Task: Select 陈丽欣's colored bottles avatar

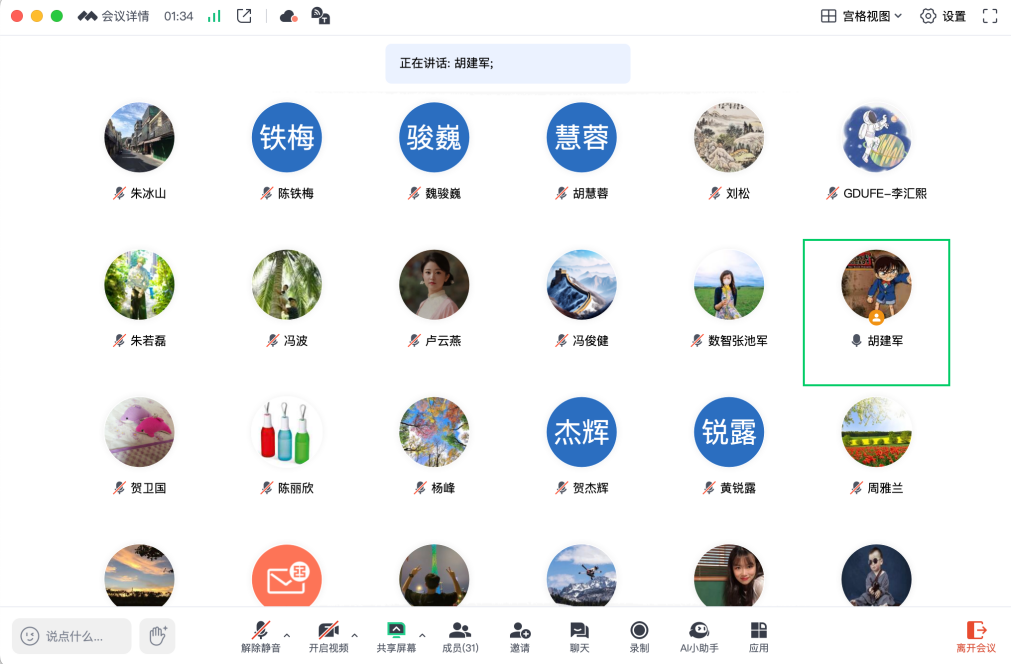Action: (287, 432)
